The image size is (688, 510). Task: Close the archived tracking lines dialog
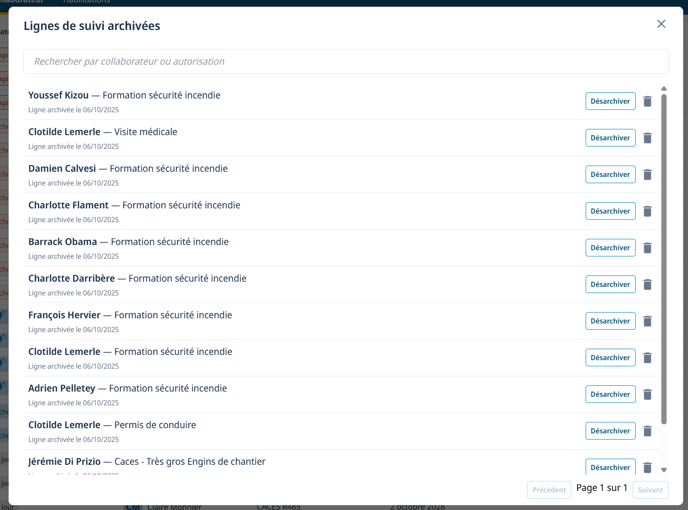point(661,24)
